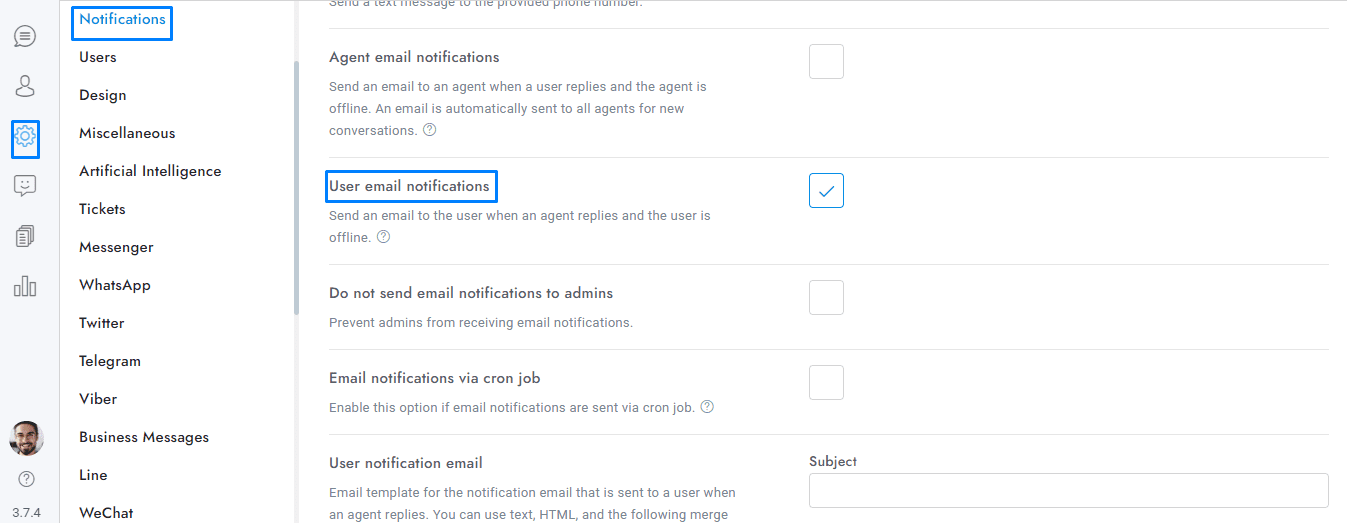Open WhatsApp settings section
The height and width of the screenshot is (523, 1347).
click(x=115, y=285)
